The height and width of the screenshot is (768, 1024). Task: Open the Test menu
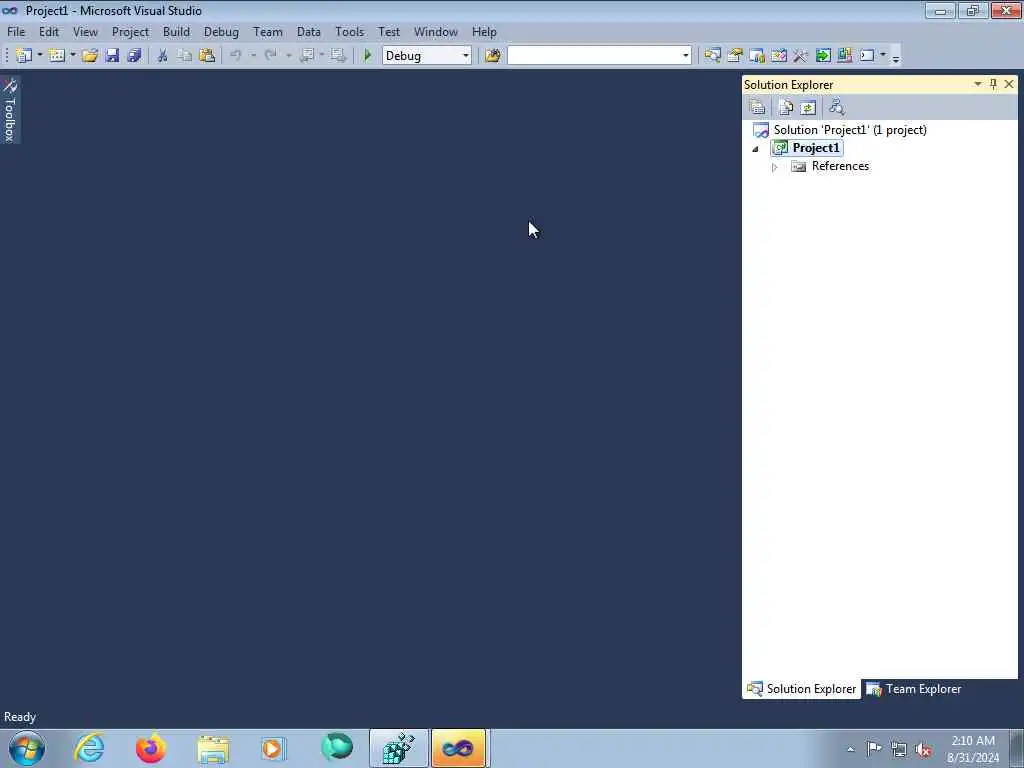coord(389,32)
